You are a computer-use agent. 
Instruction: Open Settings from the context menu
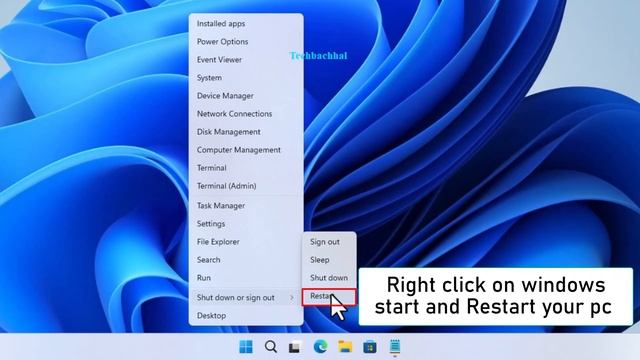point(246,224)
